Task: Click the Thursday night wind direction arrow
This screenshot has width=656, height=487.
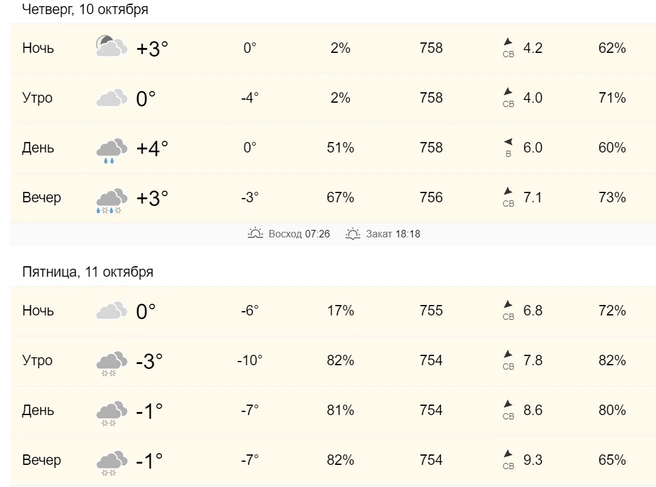Action: tap(508, 42)
